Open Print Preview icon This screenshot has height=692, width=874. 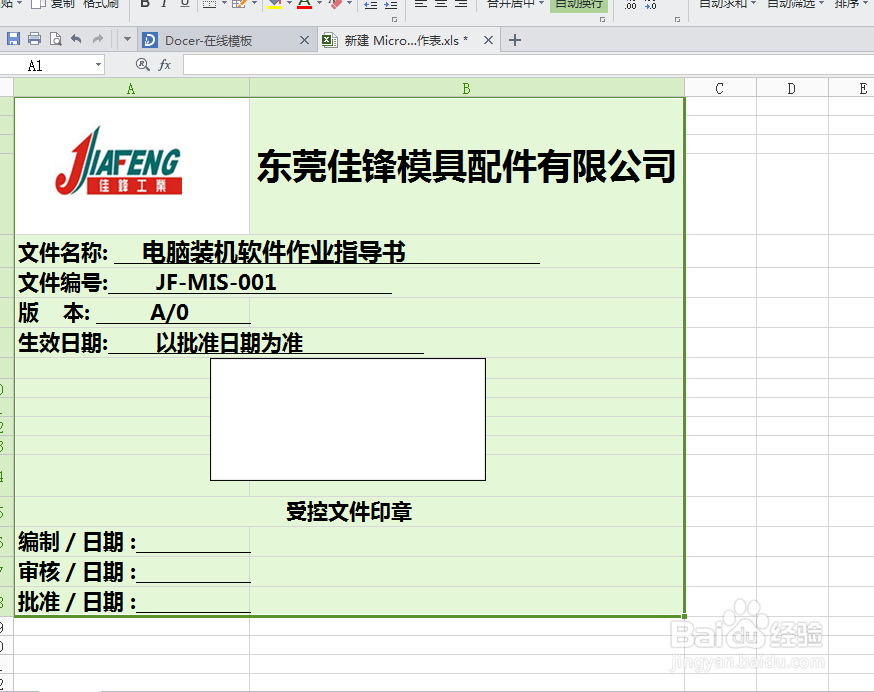(55, 39)
